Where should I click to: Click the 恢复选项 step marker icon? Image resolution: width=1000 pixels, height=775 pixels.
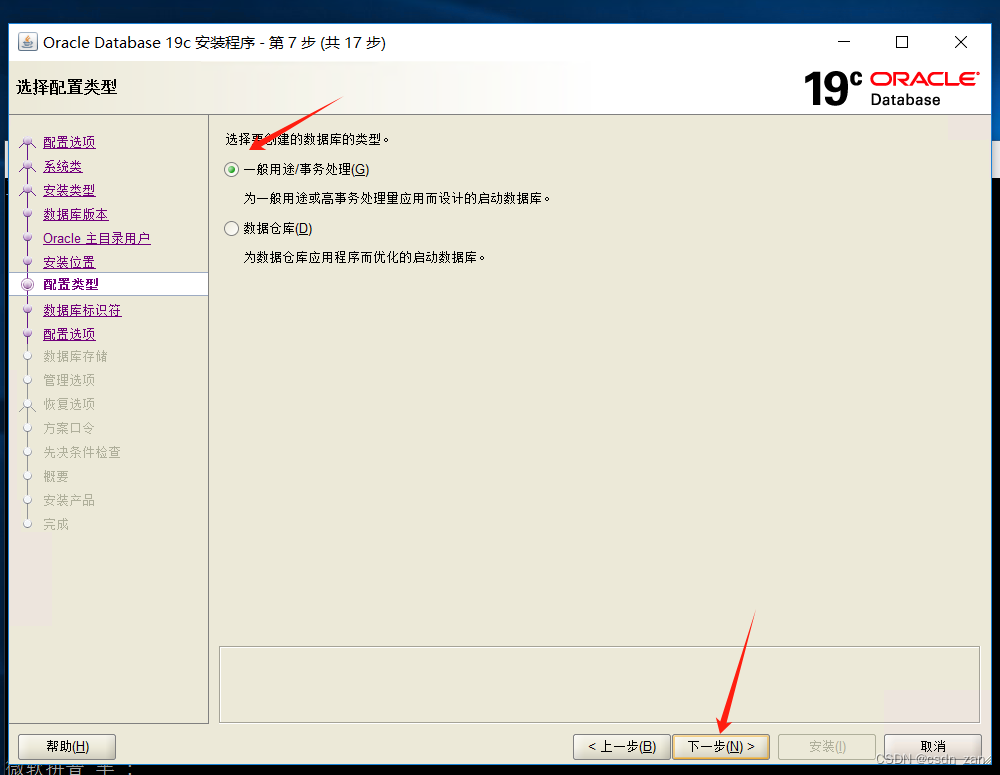point(27,405)
